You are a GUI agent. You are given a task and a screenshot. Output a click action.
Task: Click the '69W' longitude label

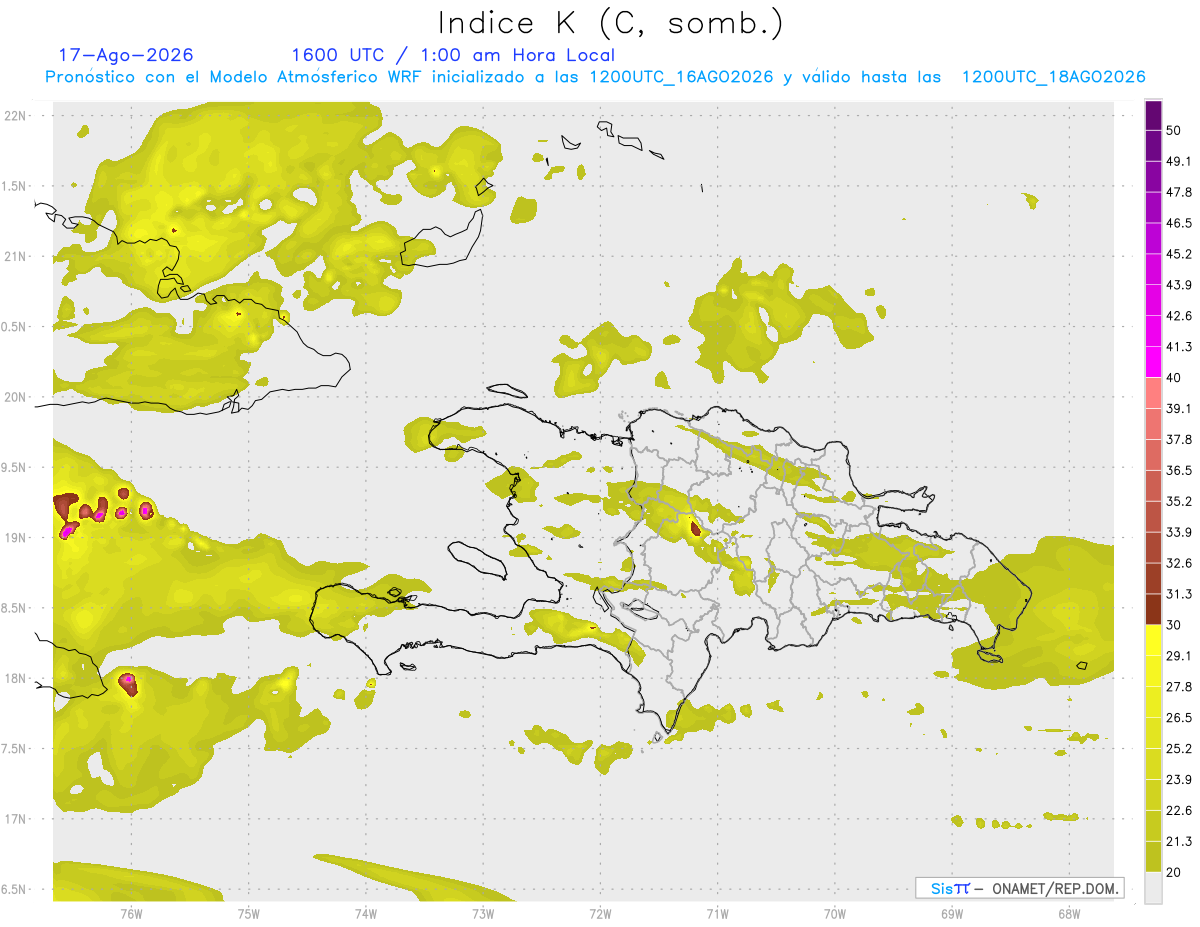[951, 914]
